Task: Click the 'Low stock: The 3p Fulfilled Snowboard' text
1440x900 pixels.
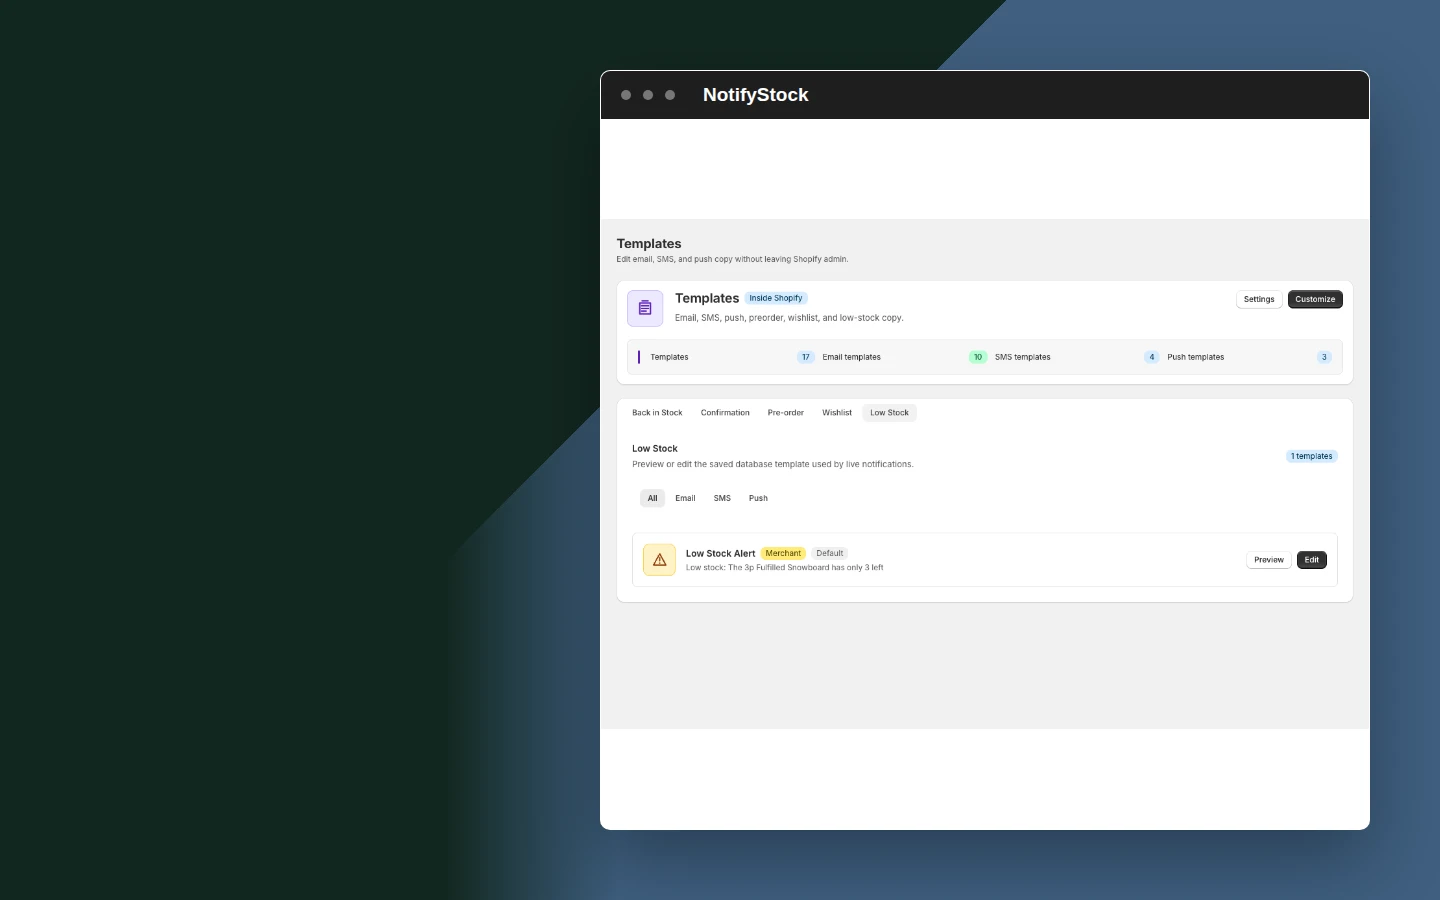Action: point(784,568)
